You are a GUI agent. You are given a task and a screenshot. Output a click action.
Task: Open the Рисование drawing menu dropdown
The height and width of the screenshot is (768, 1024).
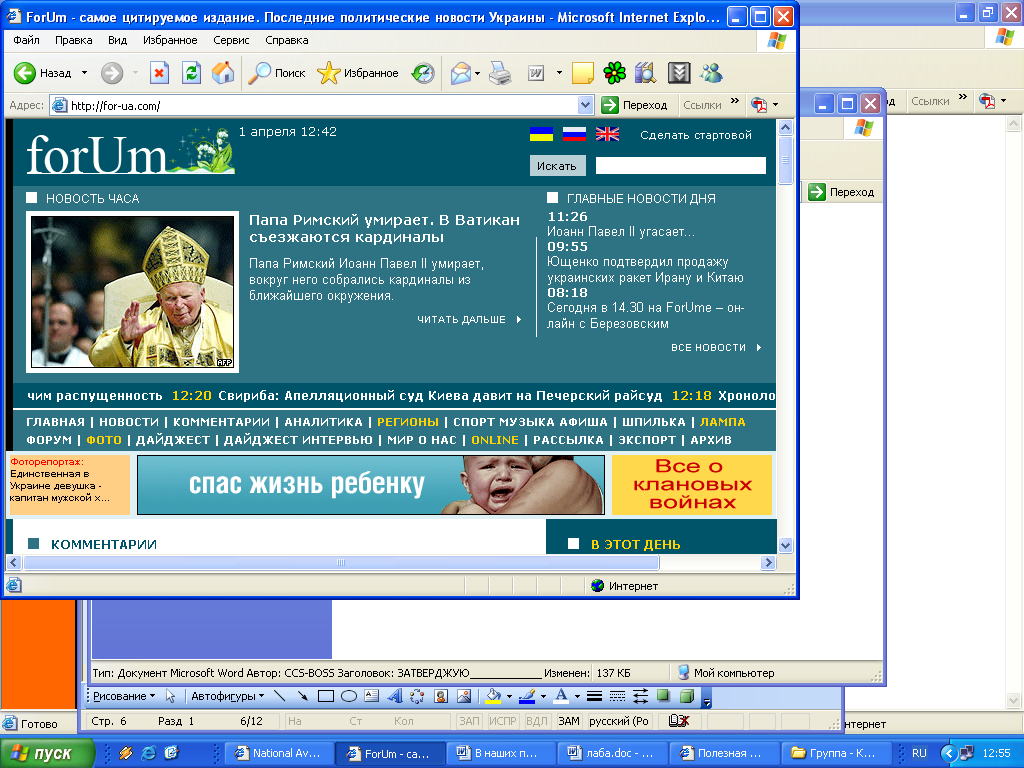point(124,696)
